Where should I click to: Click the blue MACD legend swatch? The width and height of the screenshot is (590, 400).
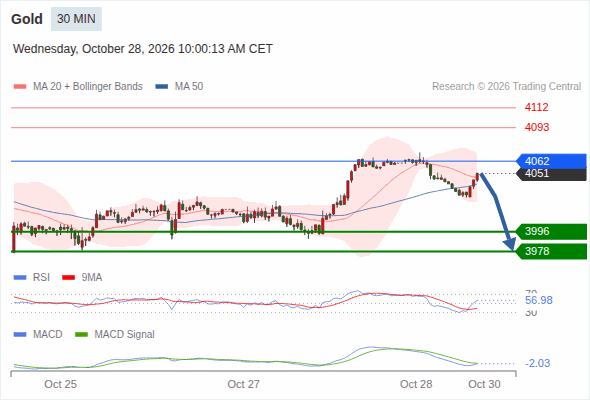point(20,335)
